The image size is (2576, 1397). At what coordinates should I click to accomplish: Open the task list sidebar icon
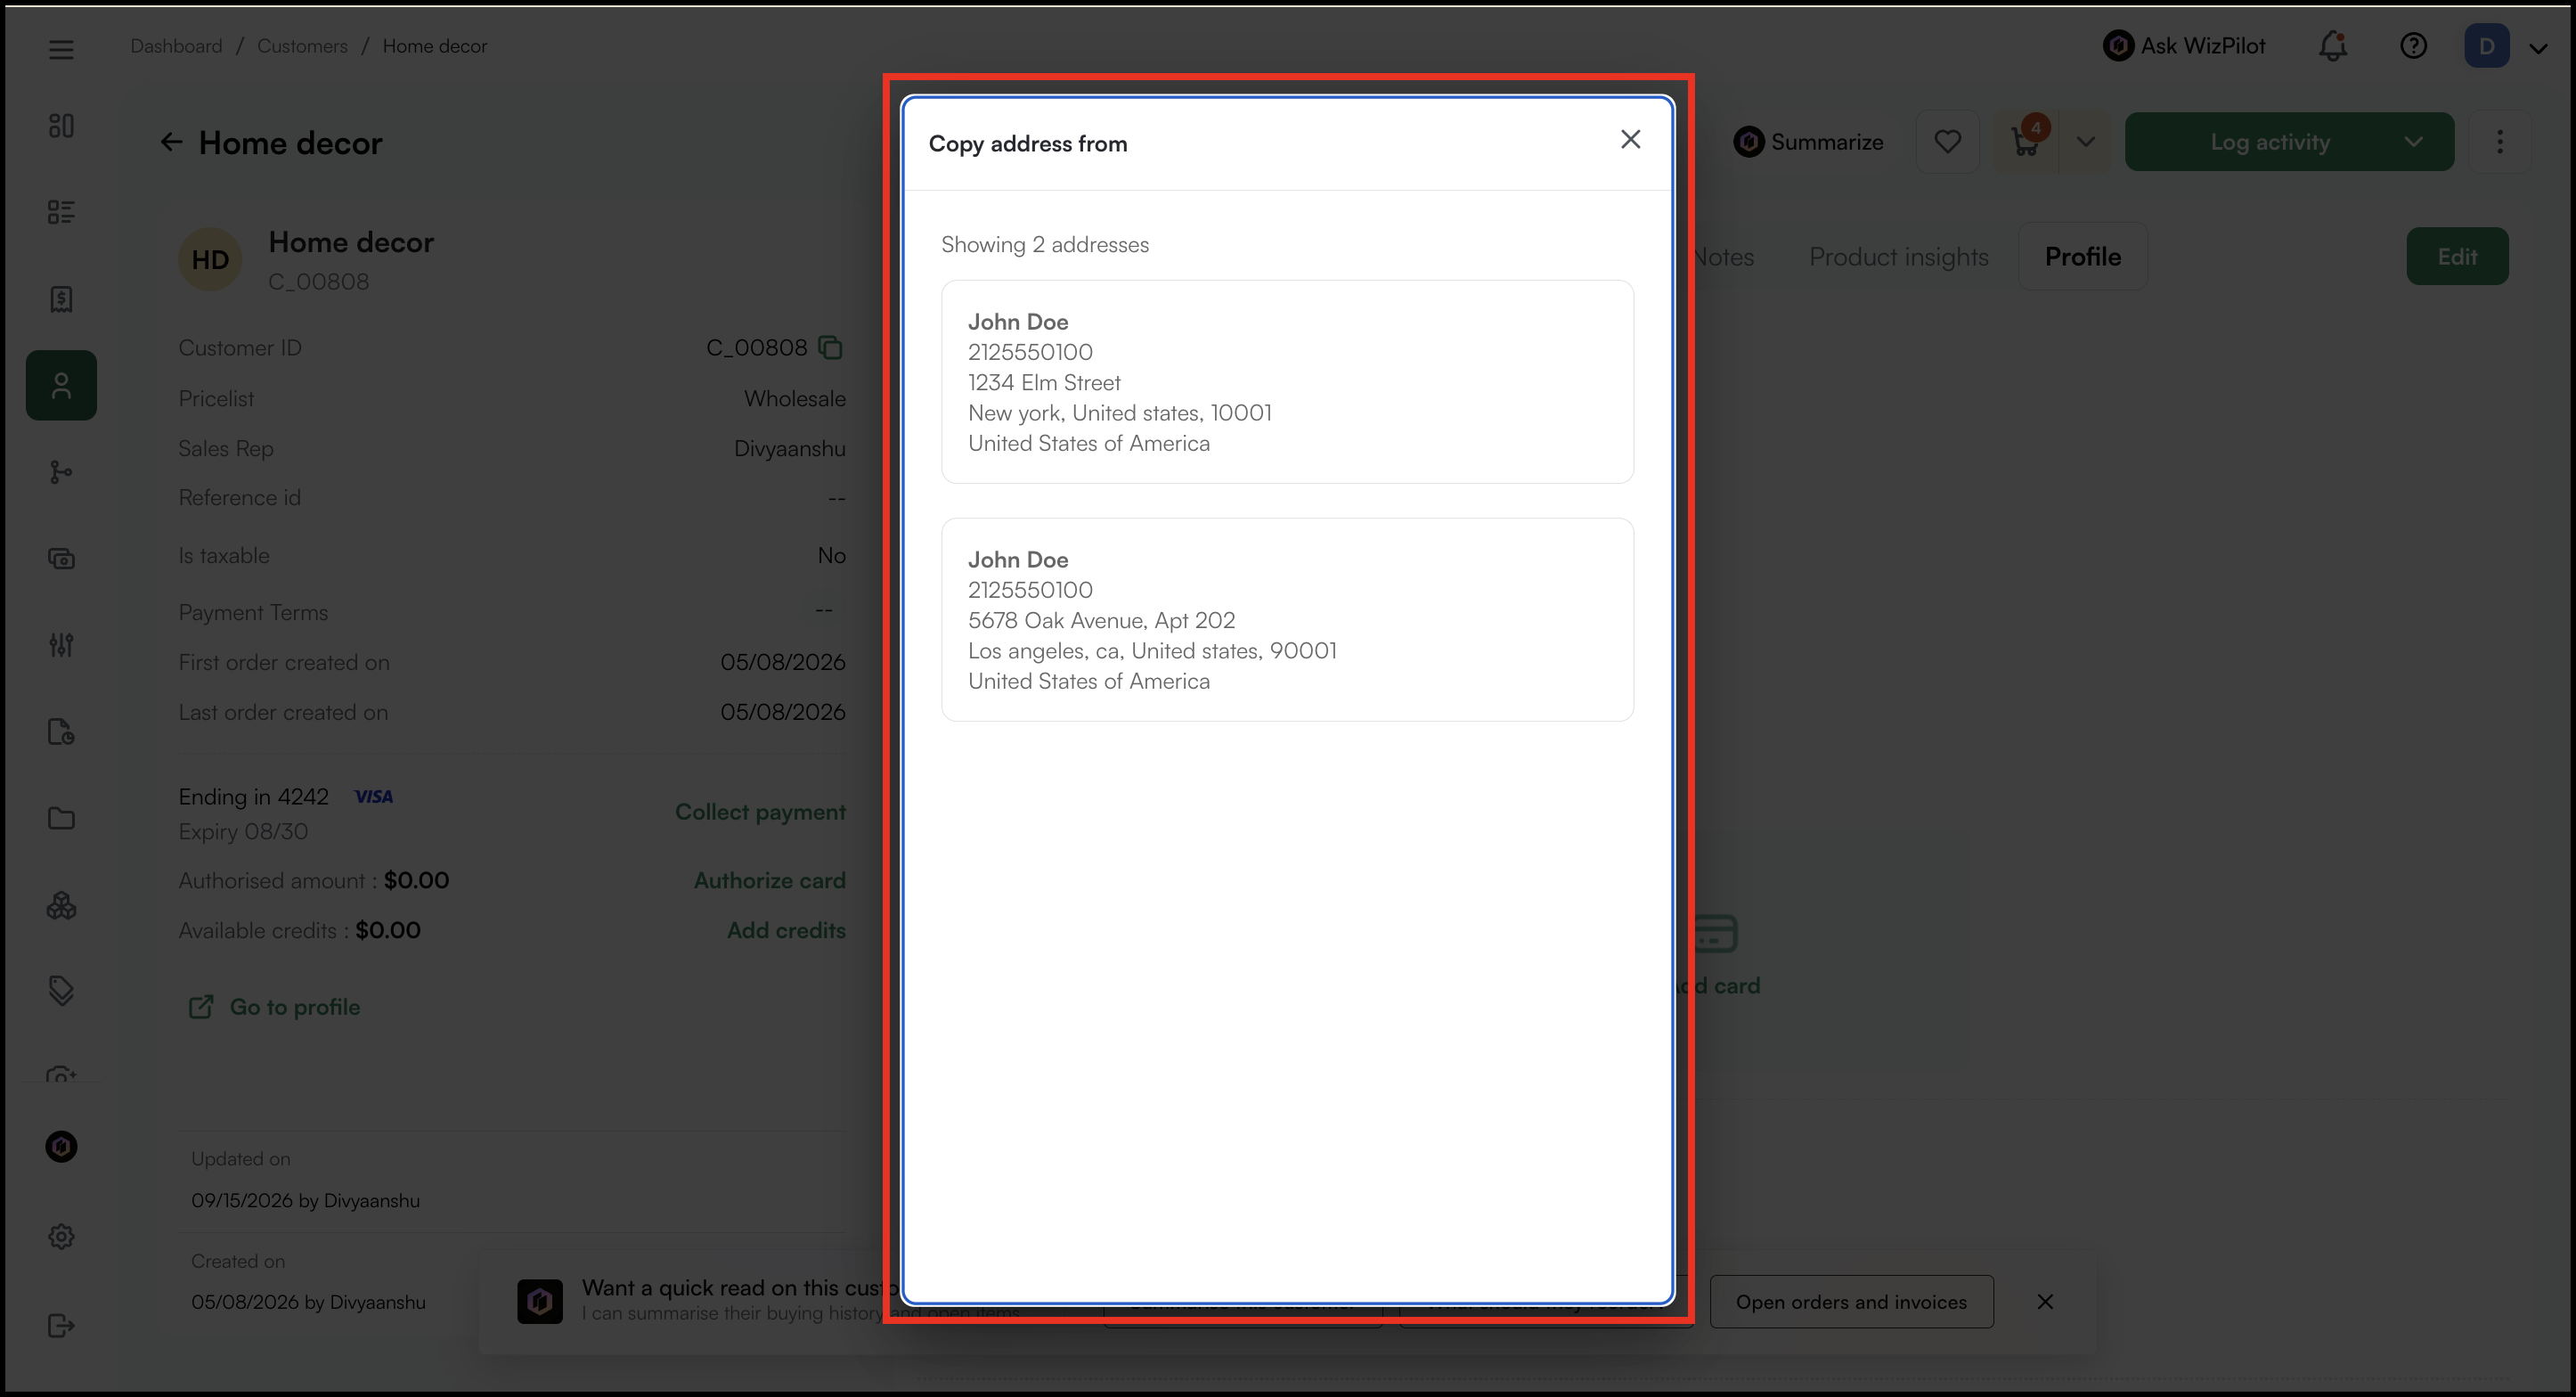(x=61, y=212)
